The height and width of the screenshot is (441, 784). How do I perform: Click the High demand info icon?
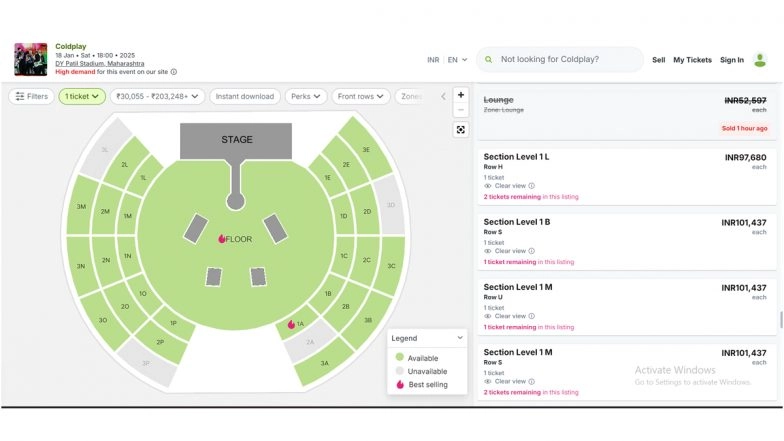(174, 72)
